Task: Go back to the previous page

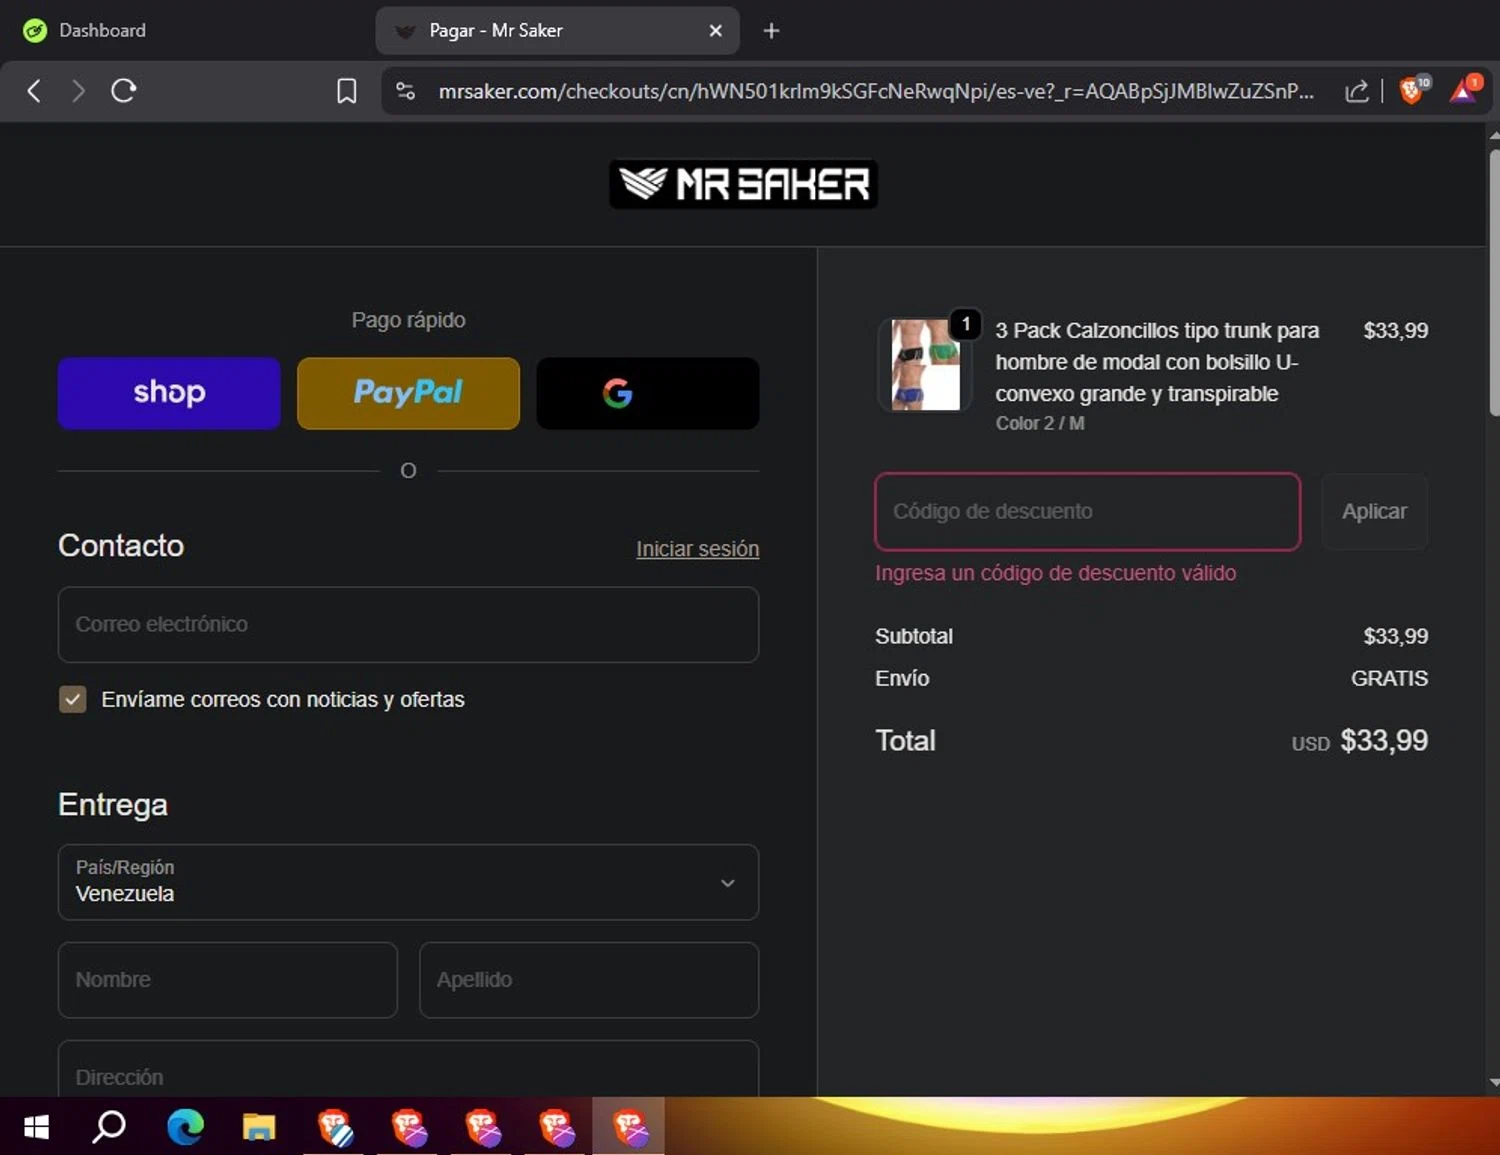Action: 34,91
